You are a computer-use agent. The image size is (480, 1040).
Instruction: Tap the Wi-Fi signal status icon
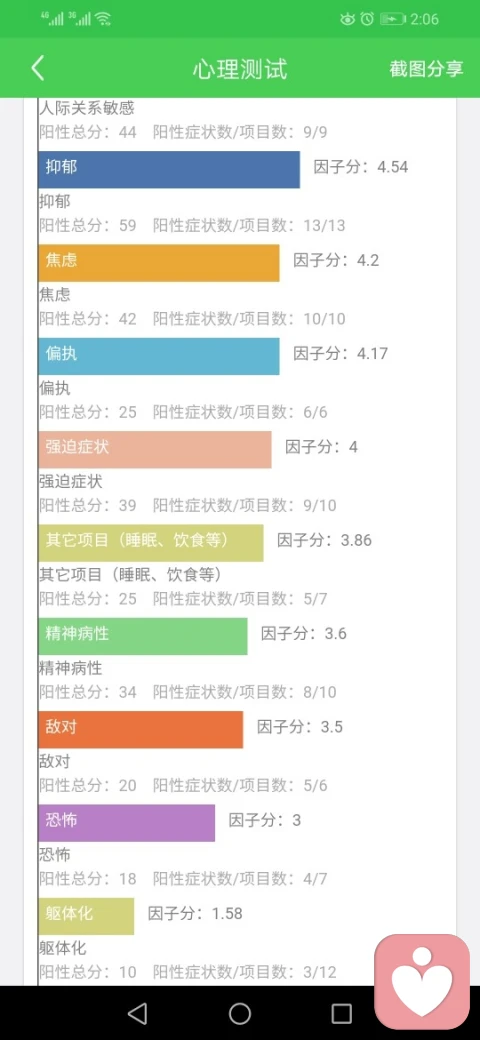[103, 19]
